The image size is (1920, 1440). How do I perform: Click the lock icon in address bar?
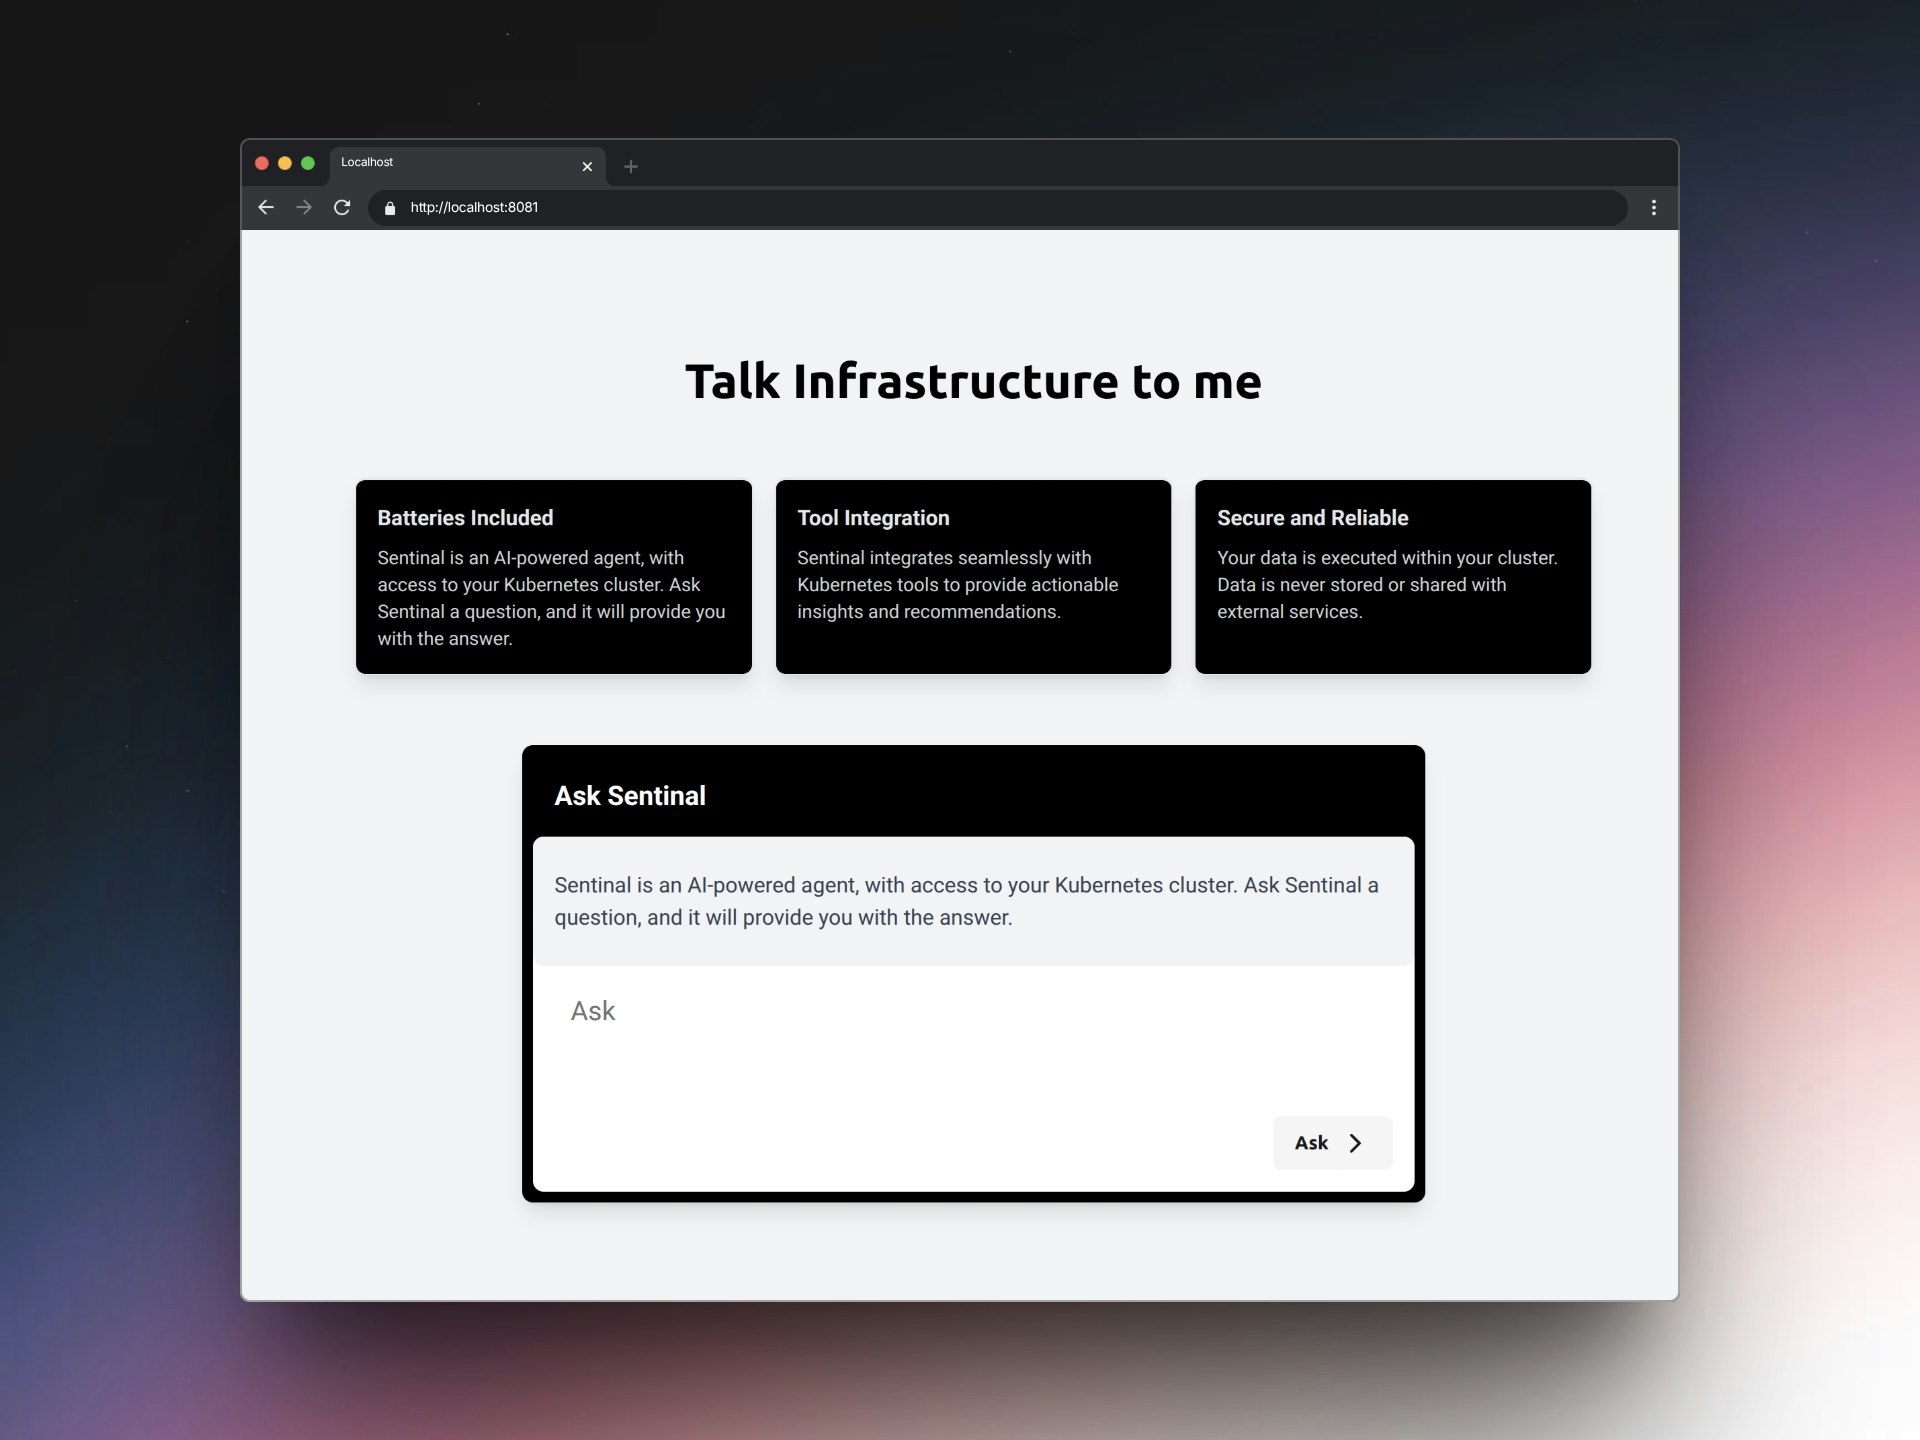(390, 208)
